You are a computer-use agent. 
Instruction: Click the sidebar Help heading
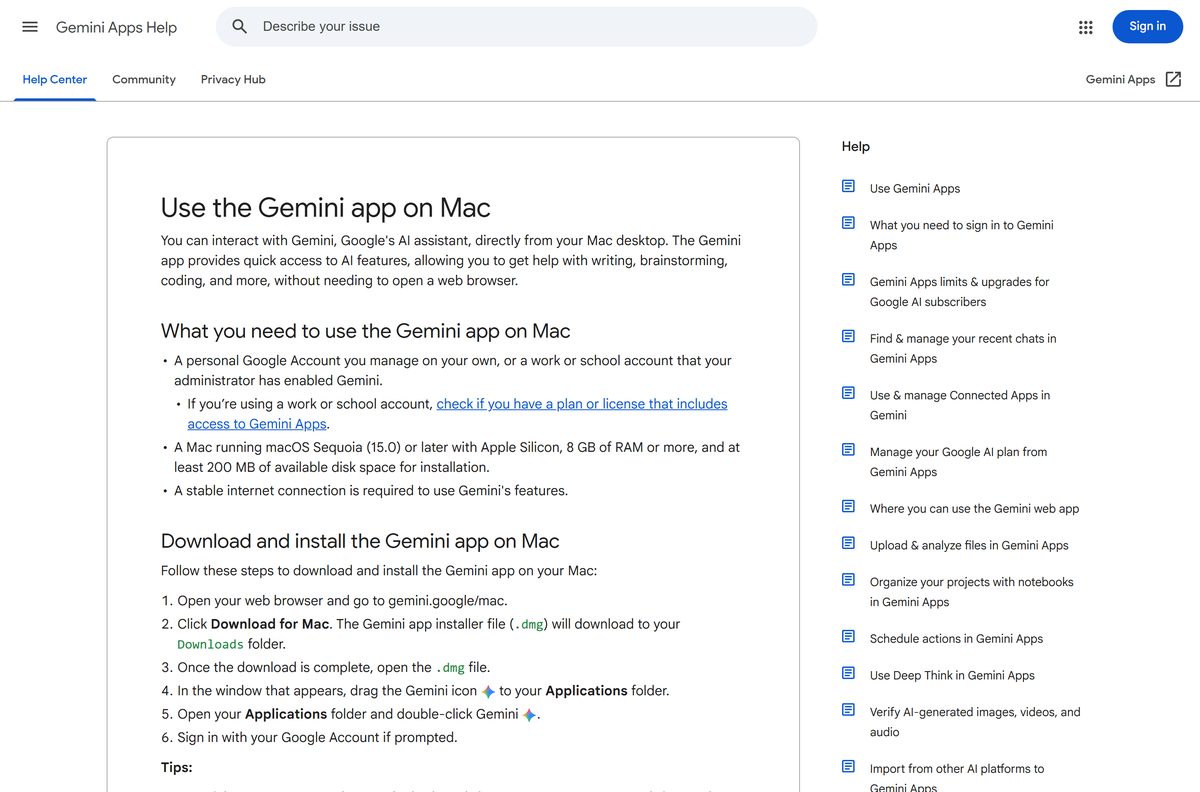(x=856, y=146)
